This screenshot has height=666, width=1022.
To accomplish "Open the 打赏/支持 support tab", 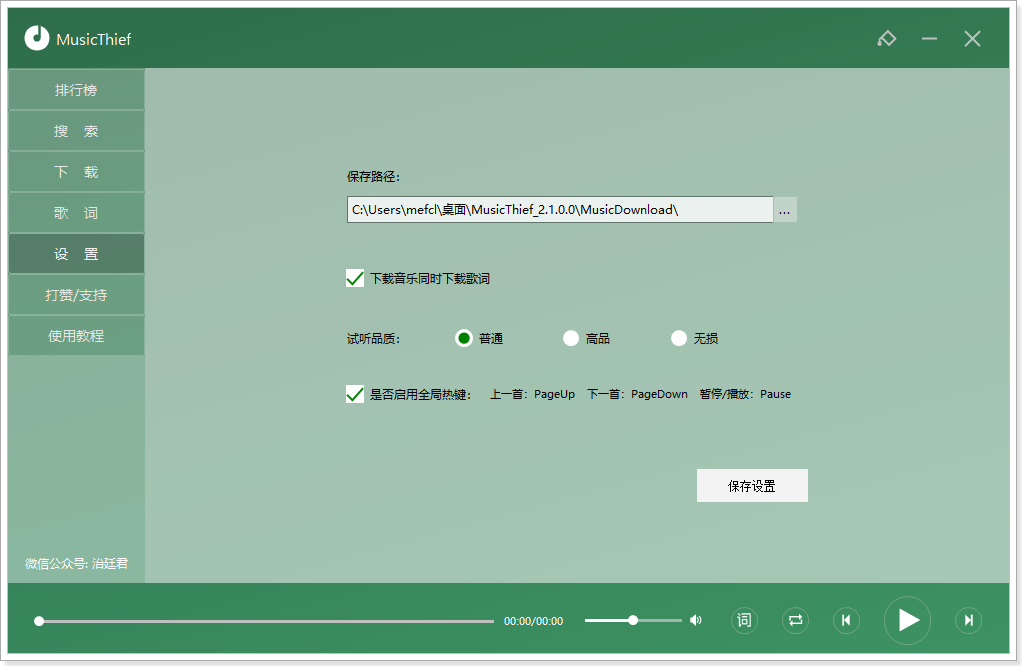I will [76, 295].
